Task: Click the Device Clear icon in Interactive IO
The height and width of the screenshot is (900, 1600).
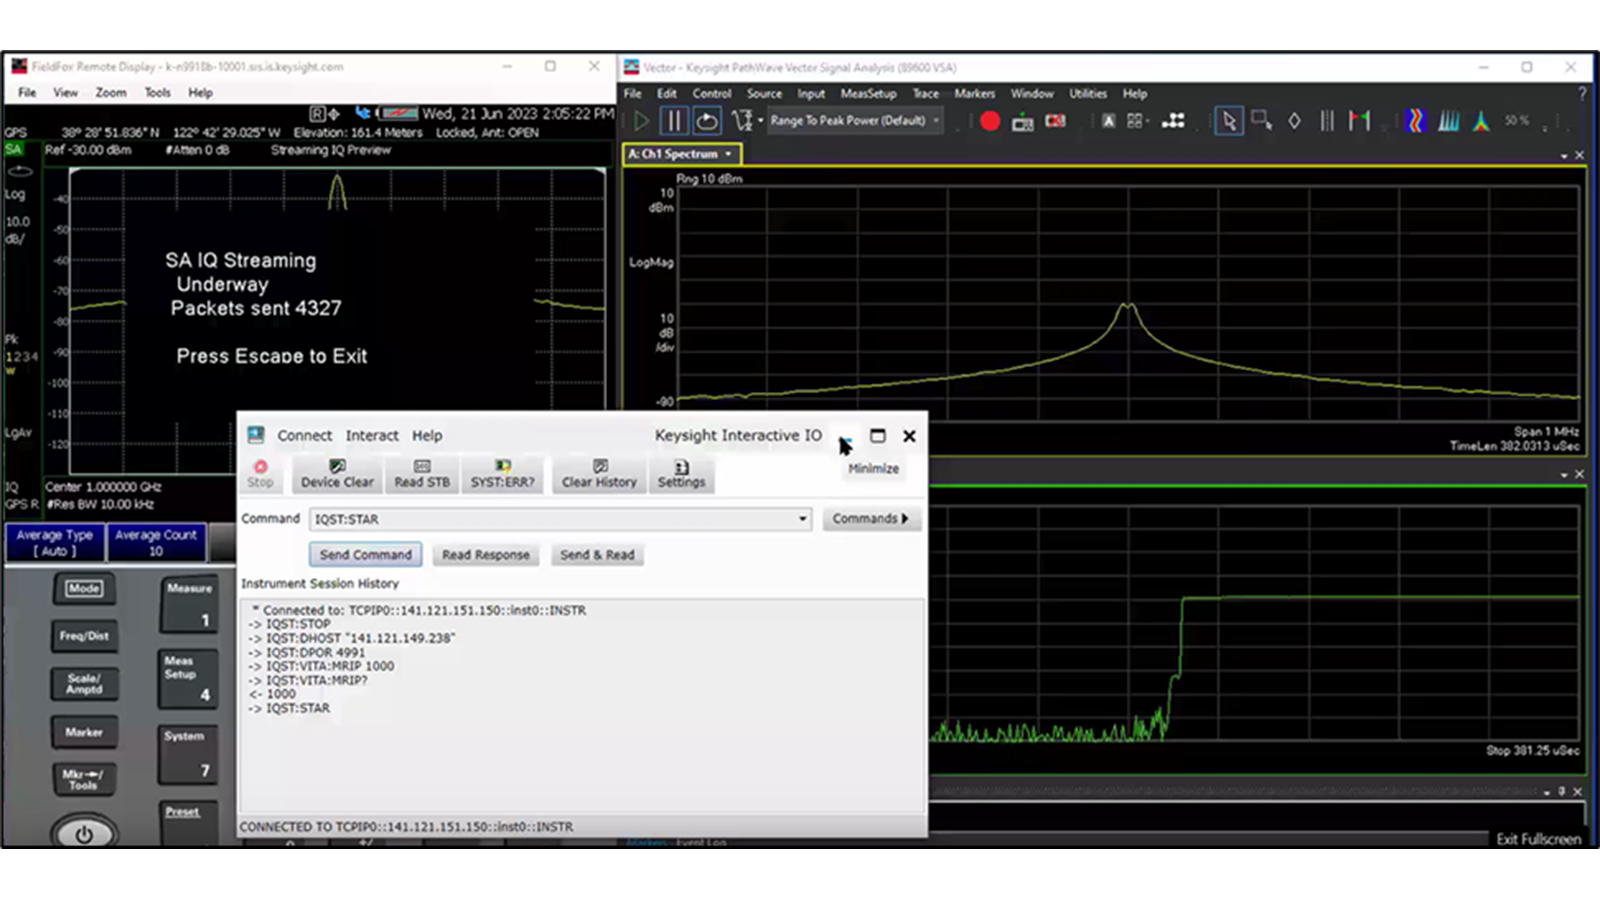Action: 336,472
